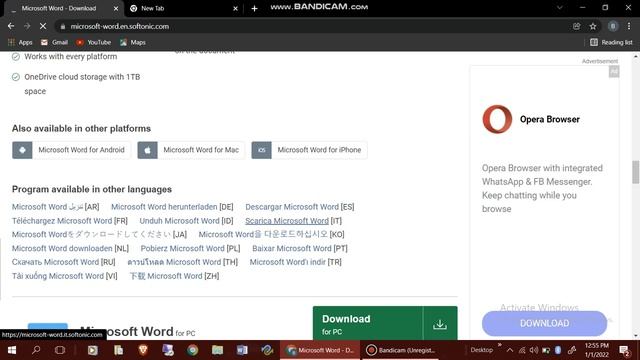Image resolution: width=640 pixels, height=360 pixels.
Task: Show hidden system tray icons
Action: tap(510, 350)
